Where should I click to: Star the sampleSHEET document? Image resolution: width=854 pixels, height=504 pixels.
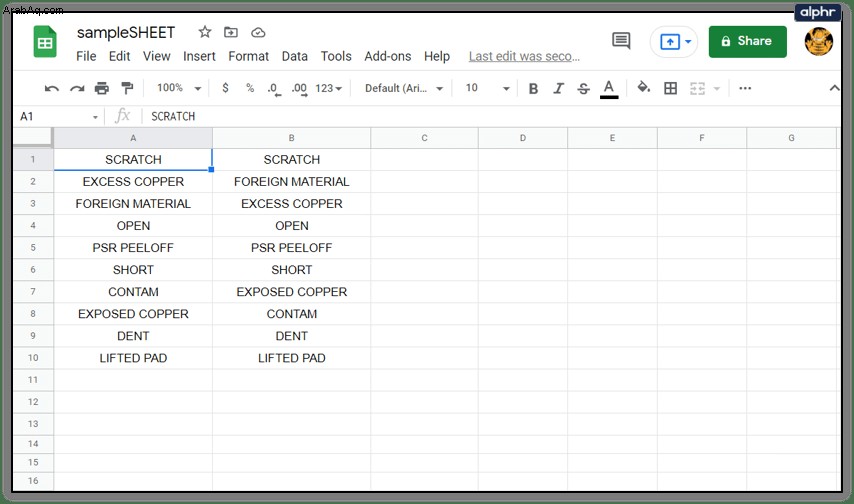pyautogui.click(x=205, y=32)
